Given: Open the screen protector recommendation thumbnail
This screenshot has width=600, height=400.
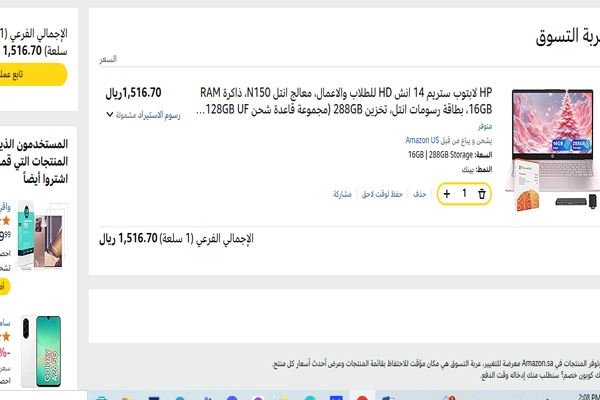Looking at the screenshot, I should (x=42, y=235).
